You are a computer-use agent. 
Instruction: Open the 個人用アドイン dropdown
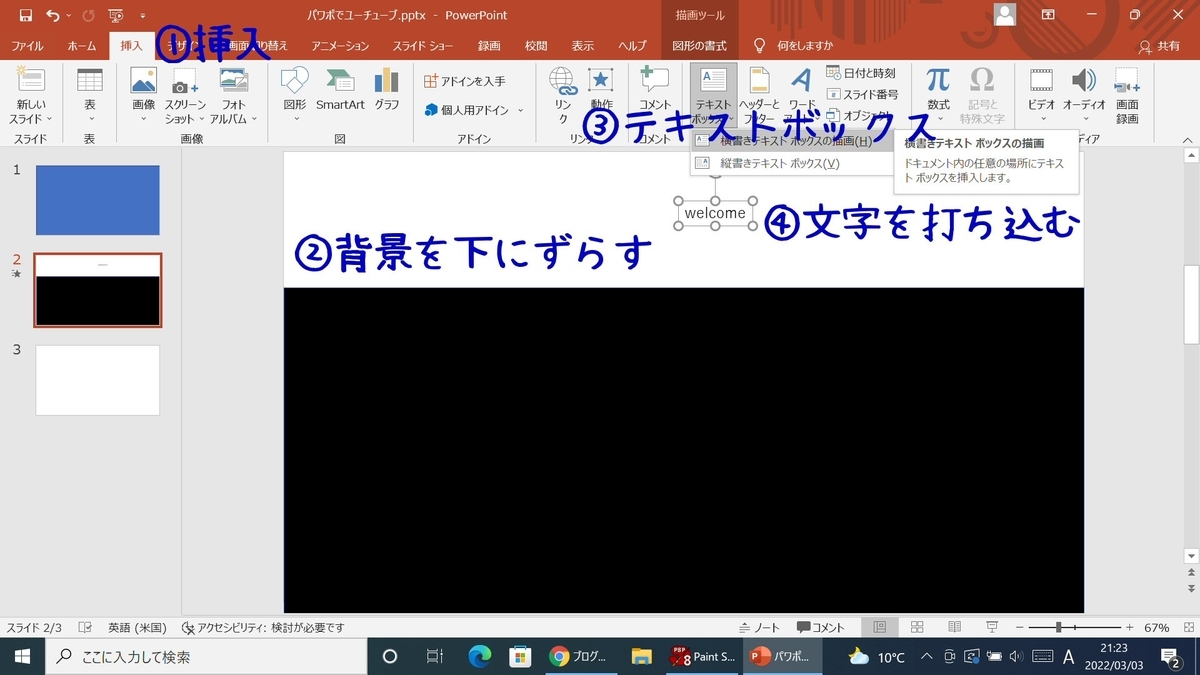coord(473,110)
